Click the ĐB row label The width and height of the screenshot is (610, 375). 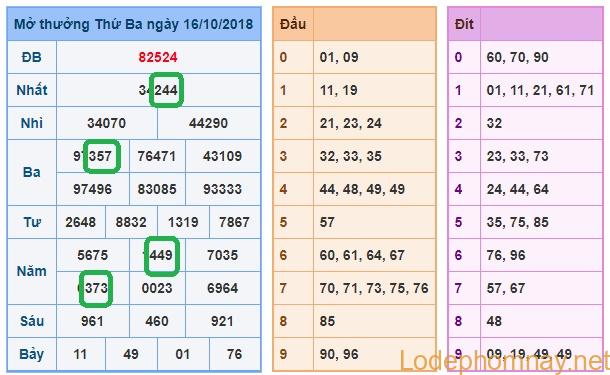[32, 57]
